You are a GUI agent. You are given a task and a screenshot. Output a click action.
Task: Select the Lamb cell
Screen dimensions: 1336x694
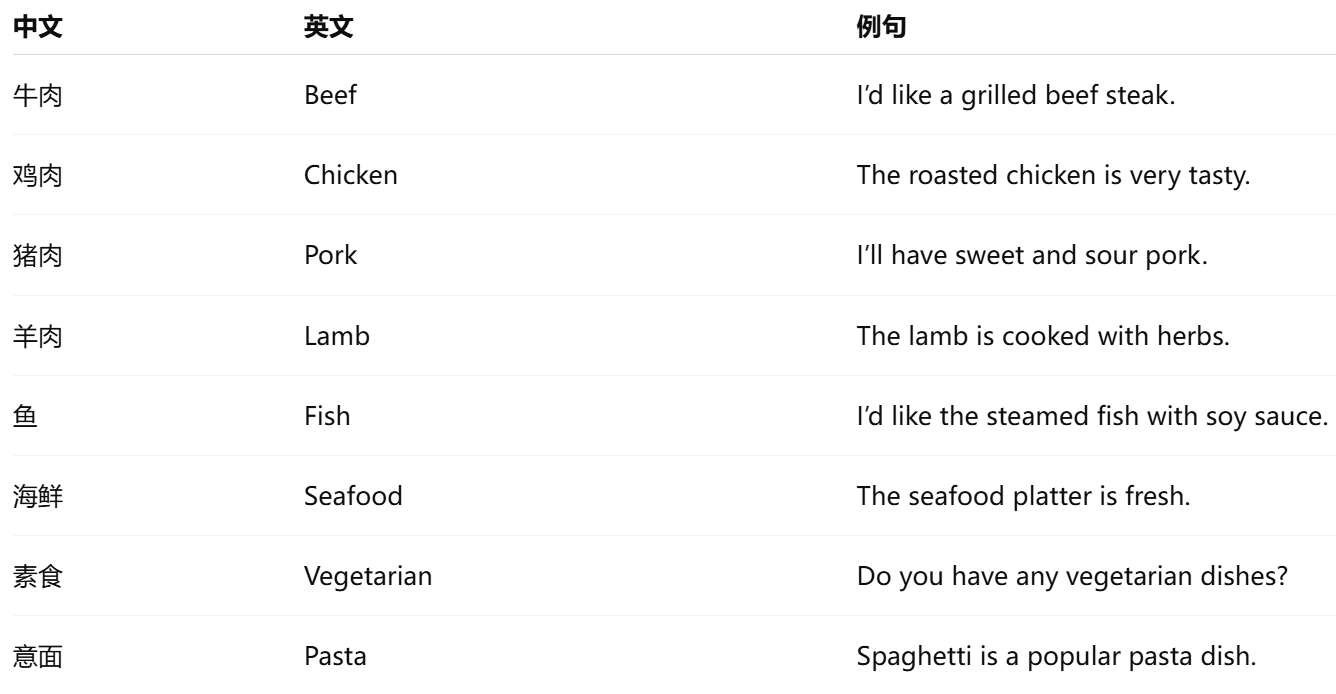coord(337,336)
